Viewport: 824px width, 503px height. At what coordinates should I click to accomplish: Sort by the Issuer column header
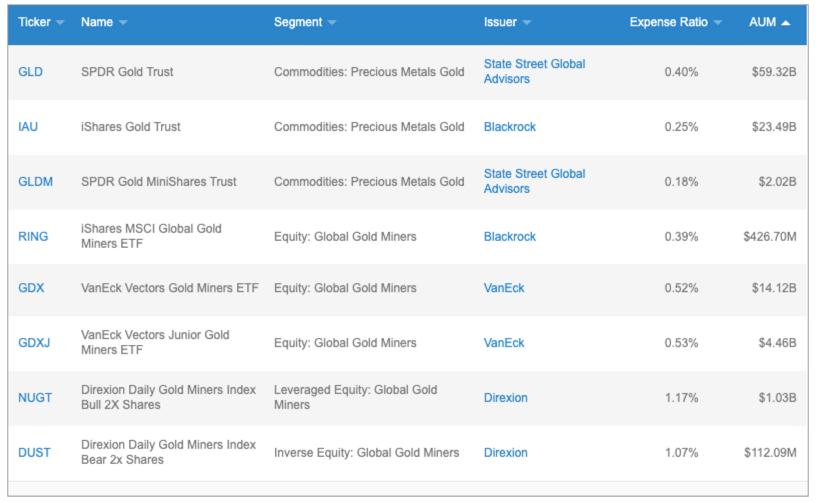click(507, 22)
